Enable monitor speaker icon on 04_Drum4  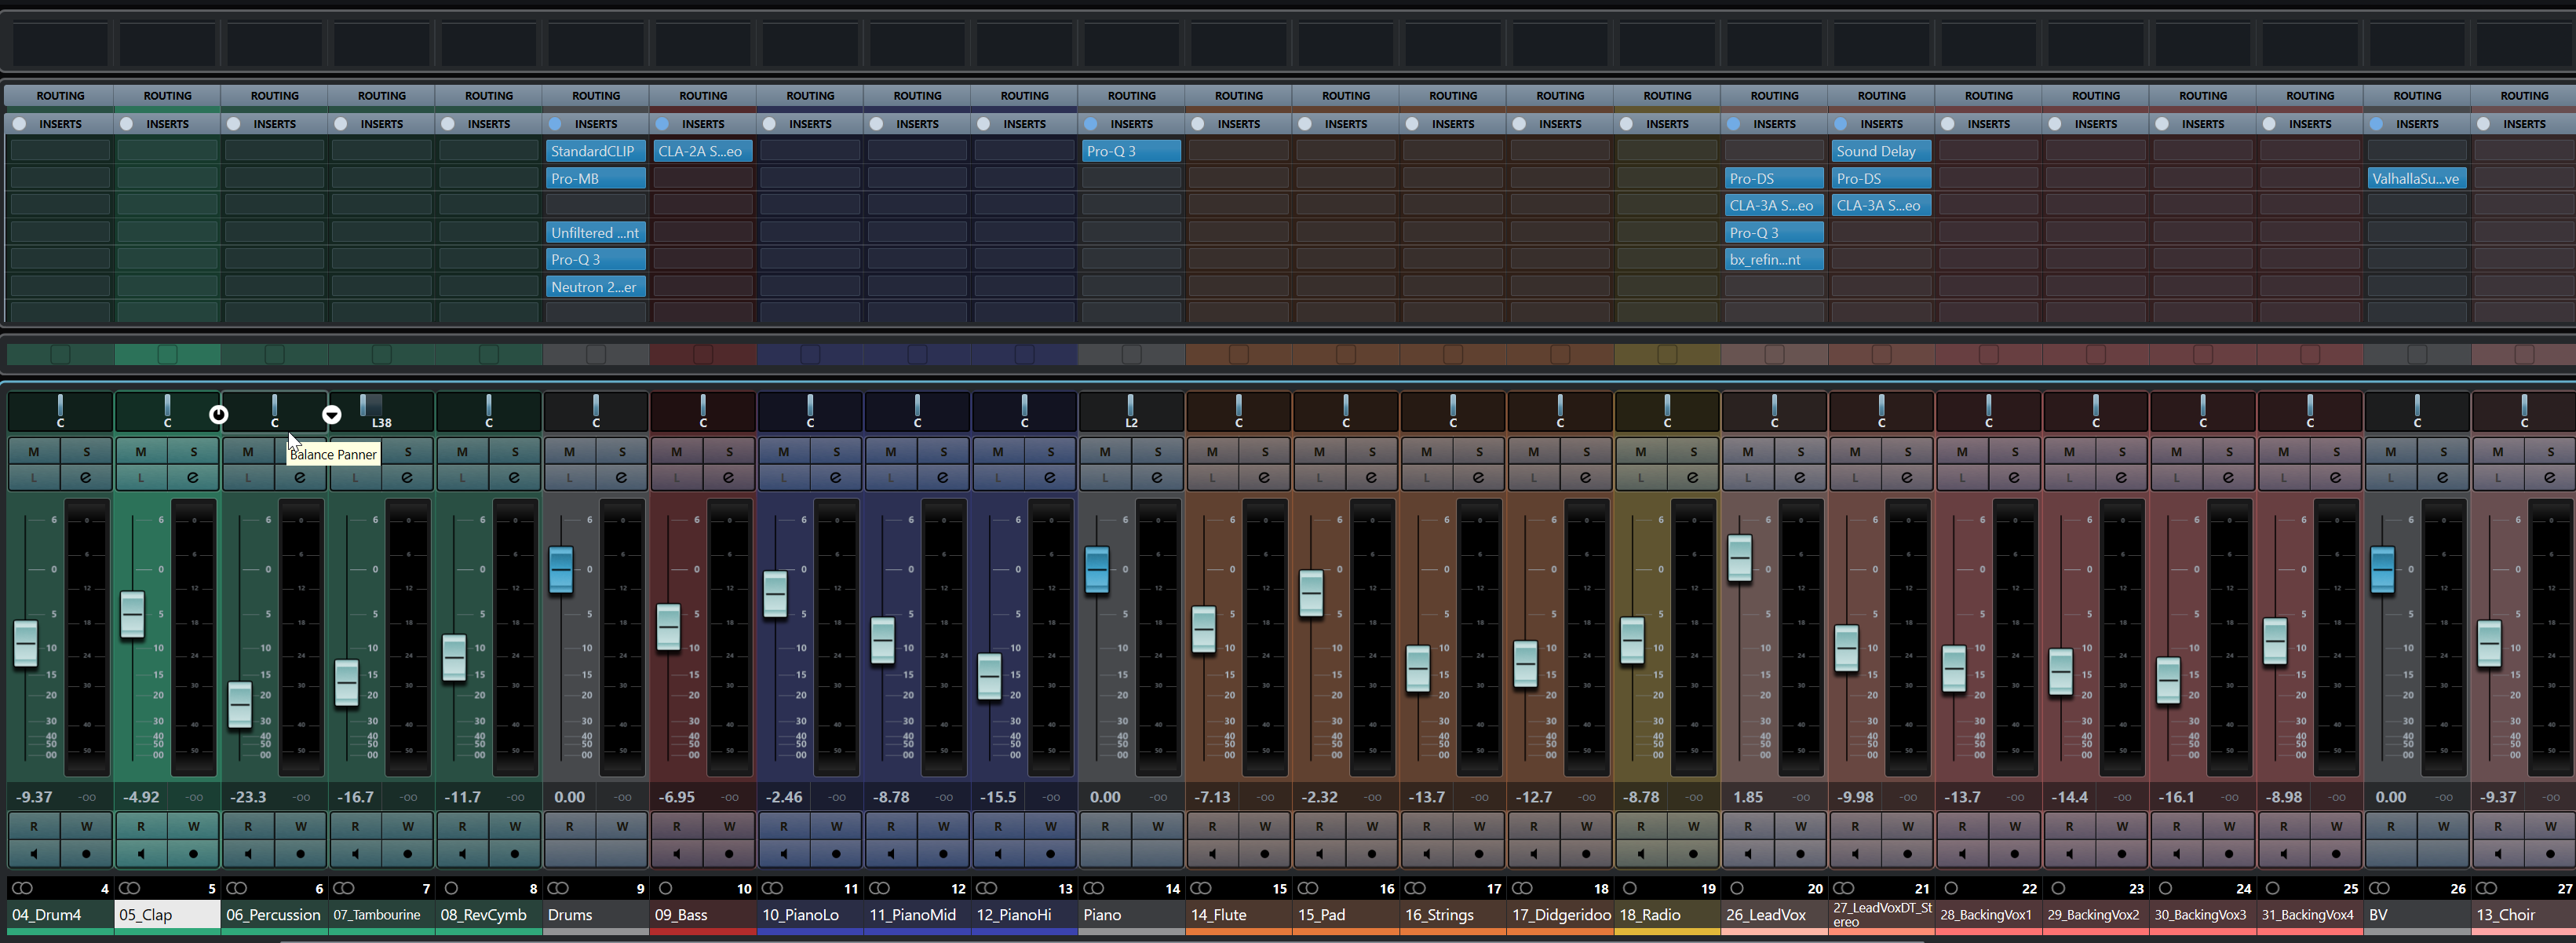[34, 854]
